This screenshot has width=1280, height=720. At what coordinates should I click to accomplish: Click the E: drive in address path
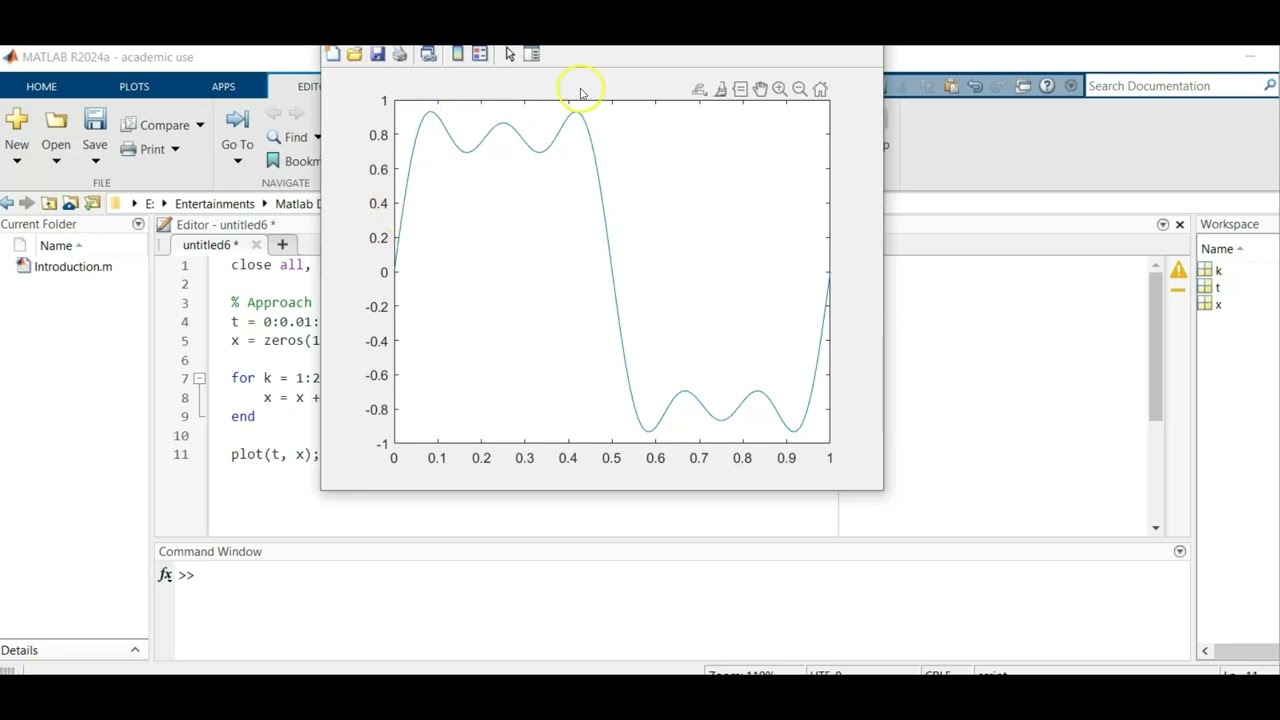[149, 203]
